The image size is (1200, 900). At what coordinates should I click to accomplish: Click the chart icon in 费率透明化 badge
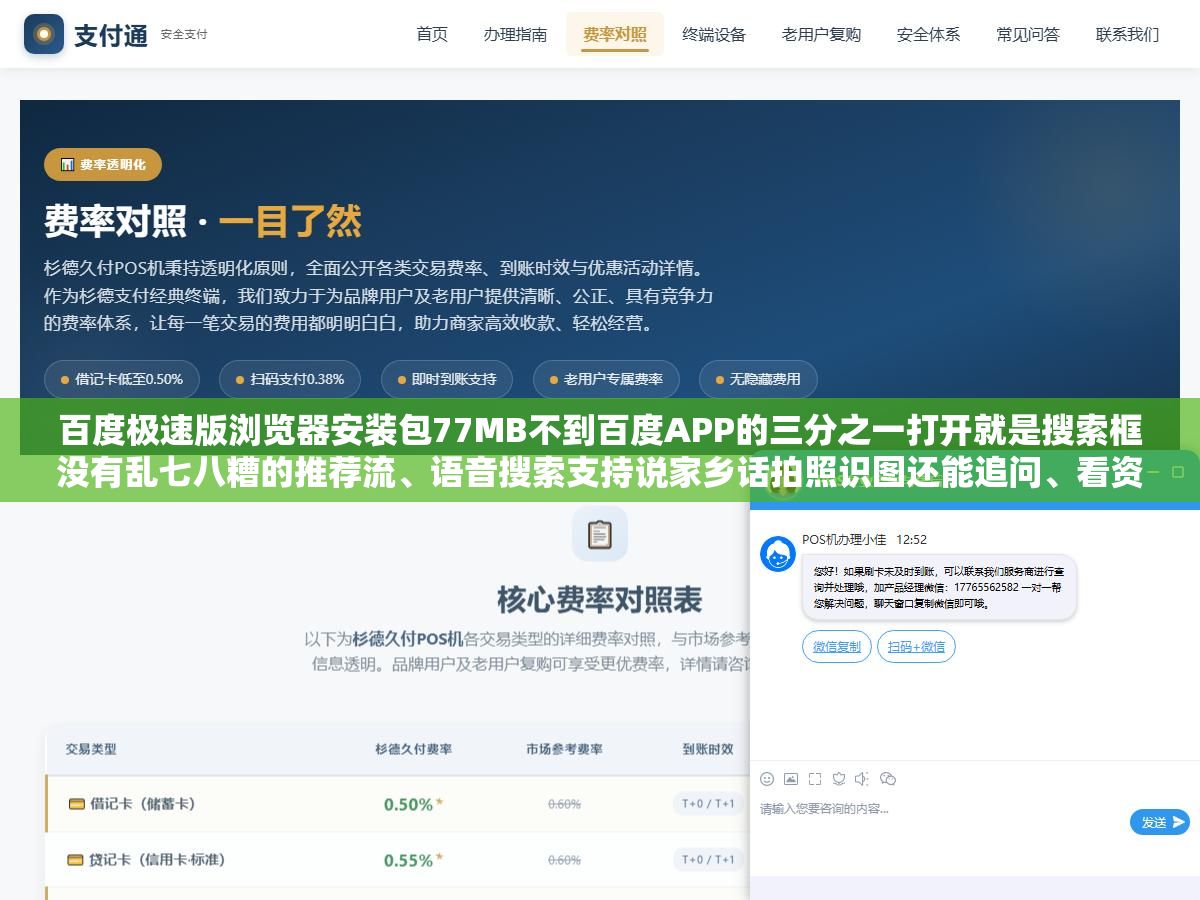pos(67,165)
